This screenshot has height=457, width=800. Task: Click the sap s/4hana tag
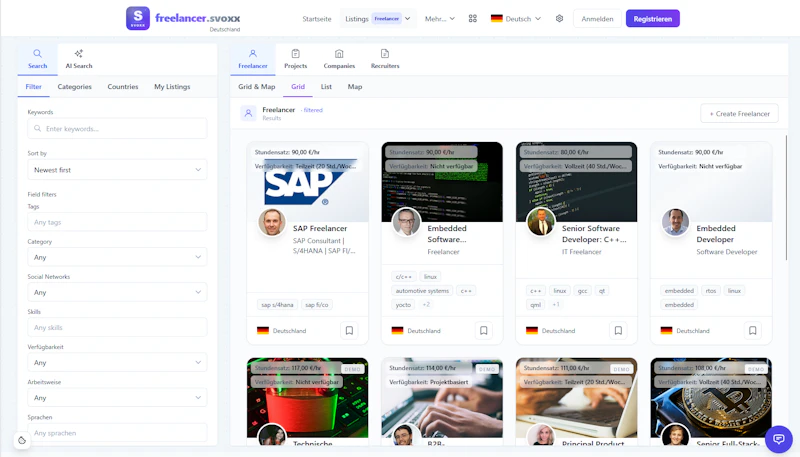277,305
